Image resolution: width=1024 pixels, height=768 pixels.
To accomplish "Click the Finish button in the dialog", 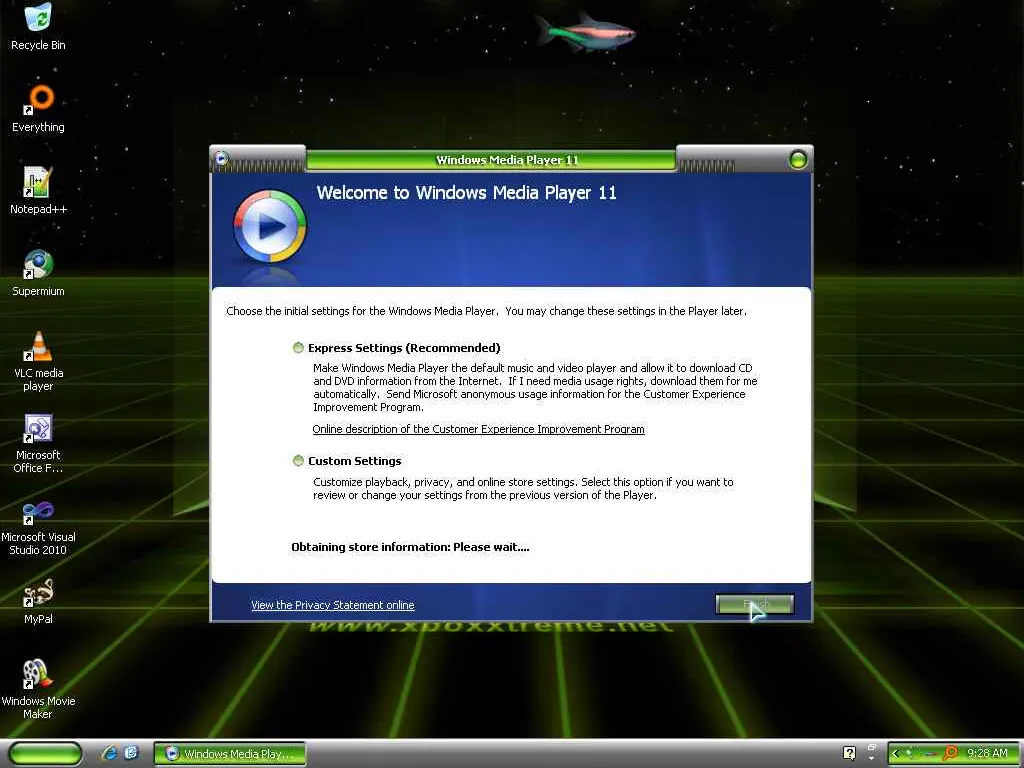I will (x=754, y=604).
